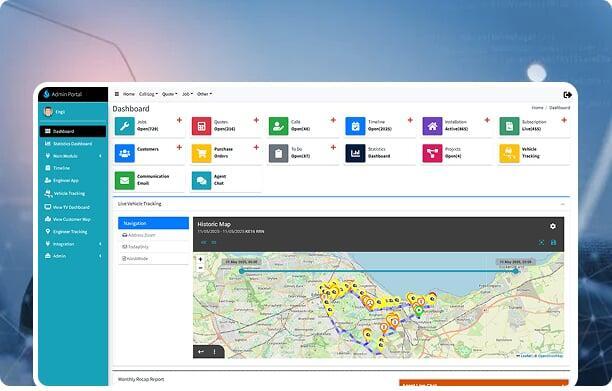Screen dimensions: 612x391
Task: Expand the Quote dropdown in navbar
Action: coord(169,94)
